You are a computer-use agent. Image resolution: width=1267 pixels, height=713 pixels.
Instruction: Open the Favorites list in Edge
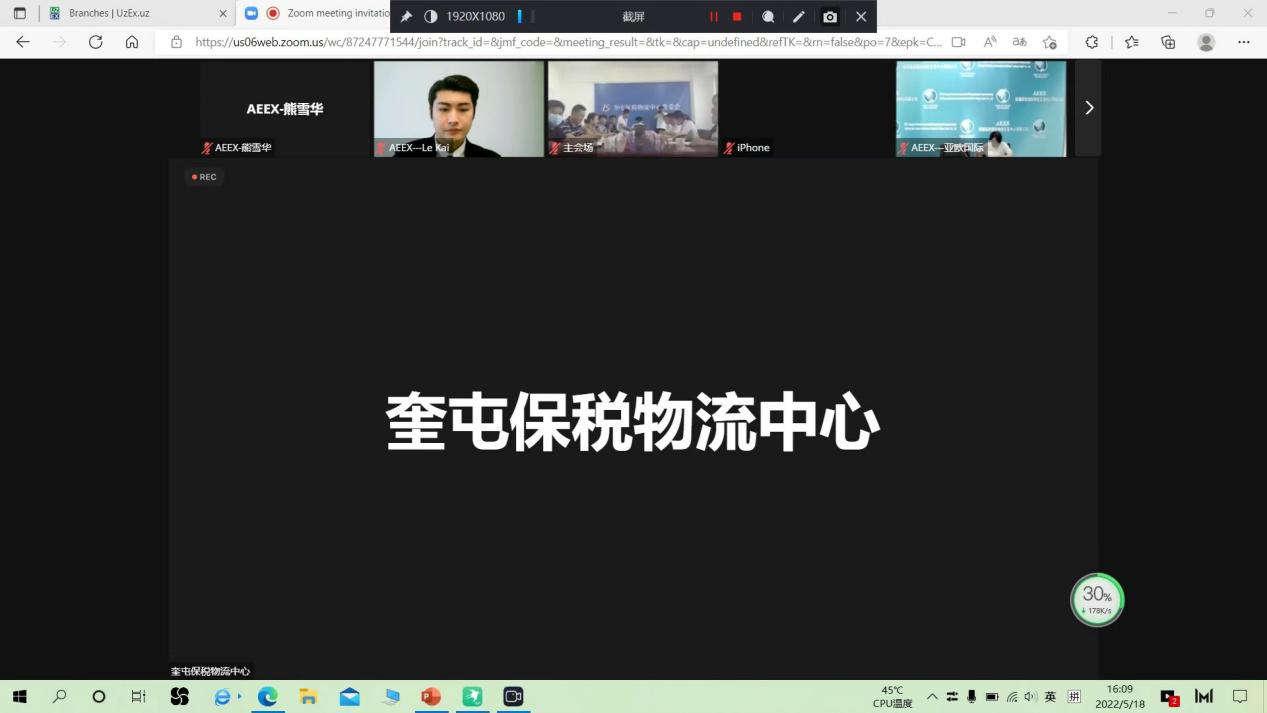click(x=1131, y=42)
